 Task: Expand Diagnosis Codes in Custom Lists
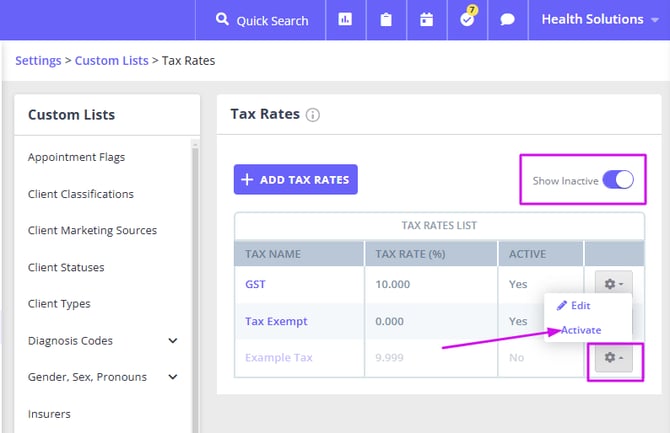point(173,341)
